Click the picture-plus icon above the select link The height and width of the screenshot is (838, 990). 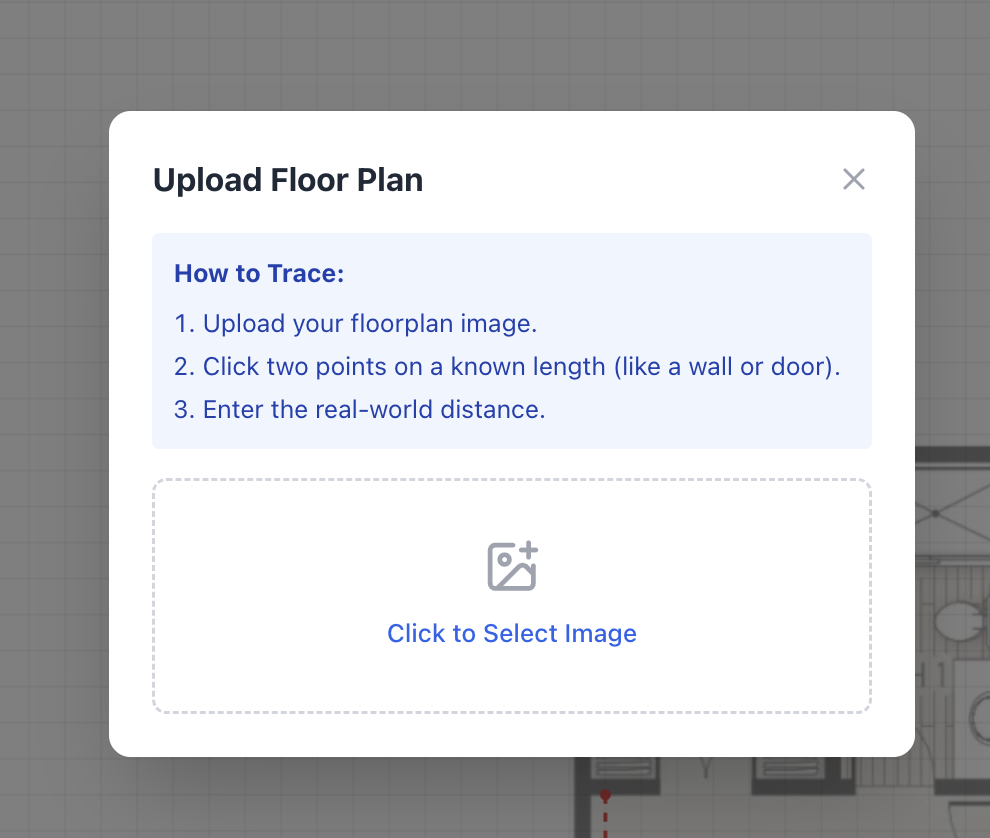[x=512, y=566]
